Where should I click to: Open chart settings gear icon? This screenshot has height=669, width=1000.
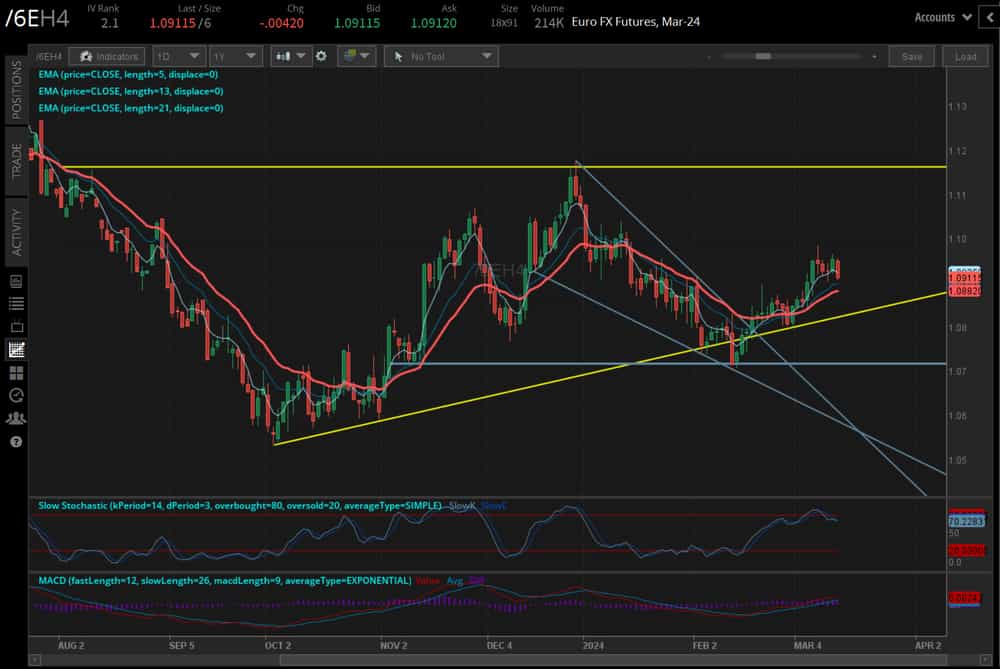point(321,56)
